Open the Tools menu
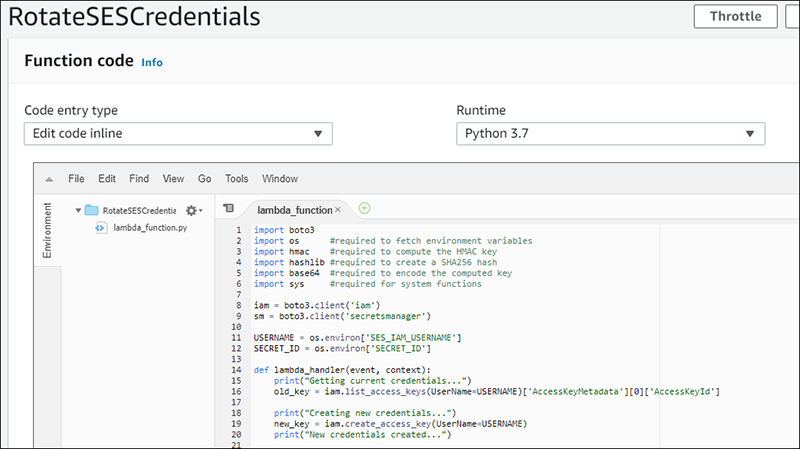Viewport: 800px width, 449px height. coord(237,179)
